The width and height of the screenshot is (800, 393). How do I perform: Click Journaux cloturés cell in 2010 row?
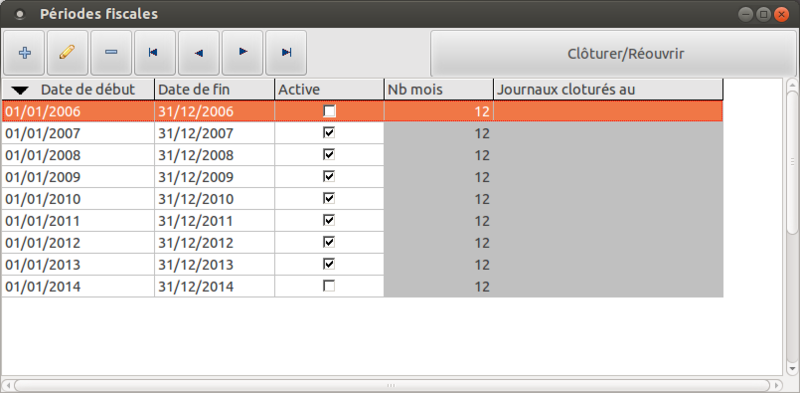point(608,199)
